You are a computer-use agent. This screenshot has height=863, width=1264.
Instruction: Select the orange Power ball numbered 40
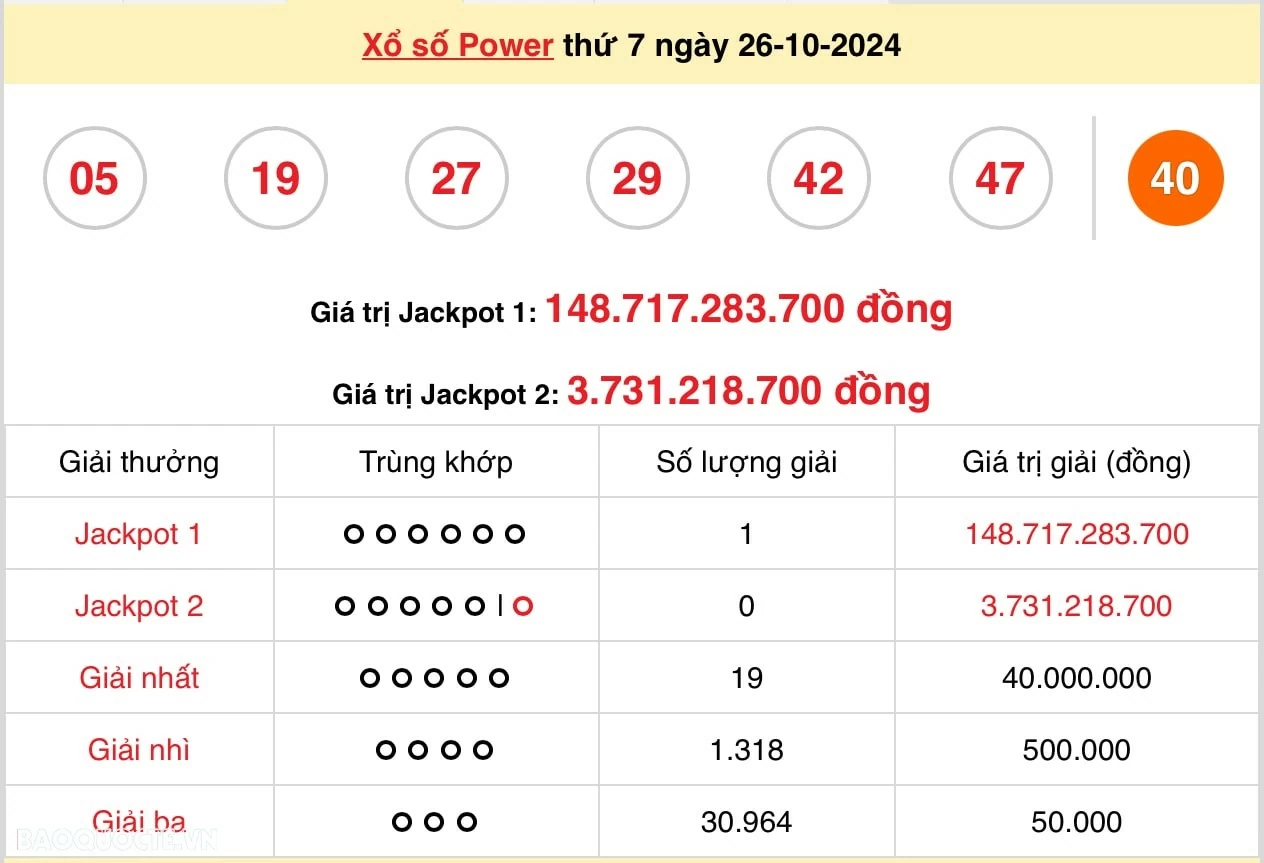click(1175, 178)
